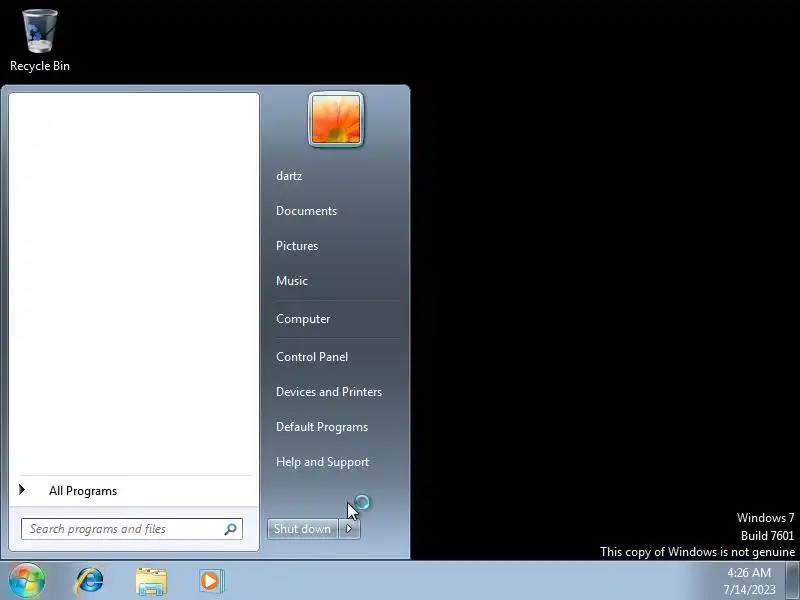Click the magnifier icon in the search box
This screenshot has width=800, height=600.
point(231,529)
